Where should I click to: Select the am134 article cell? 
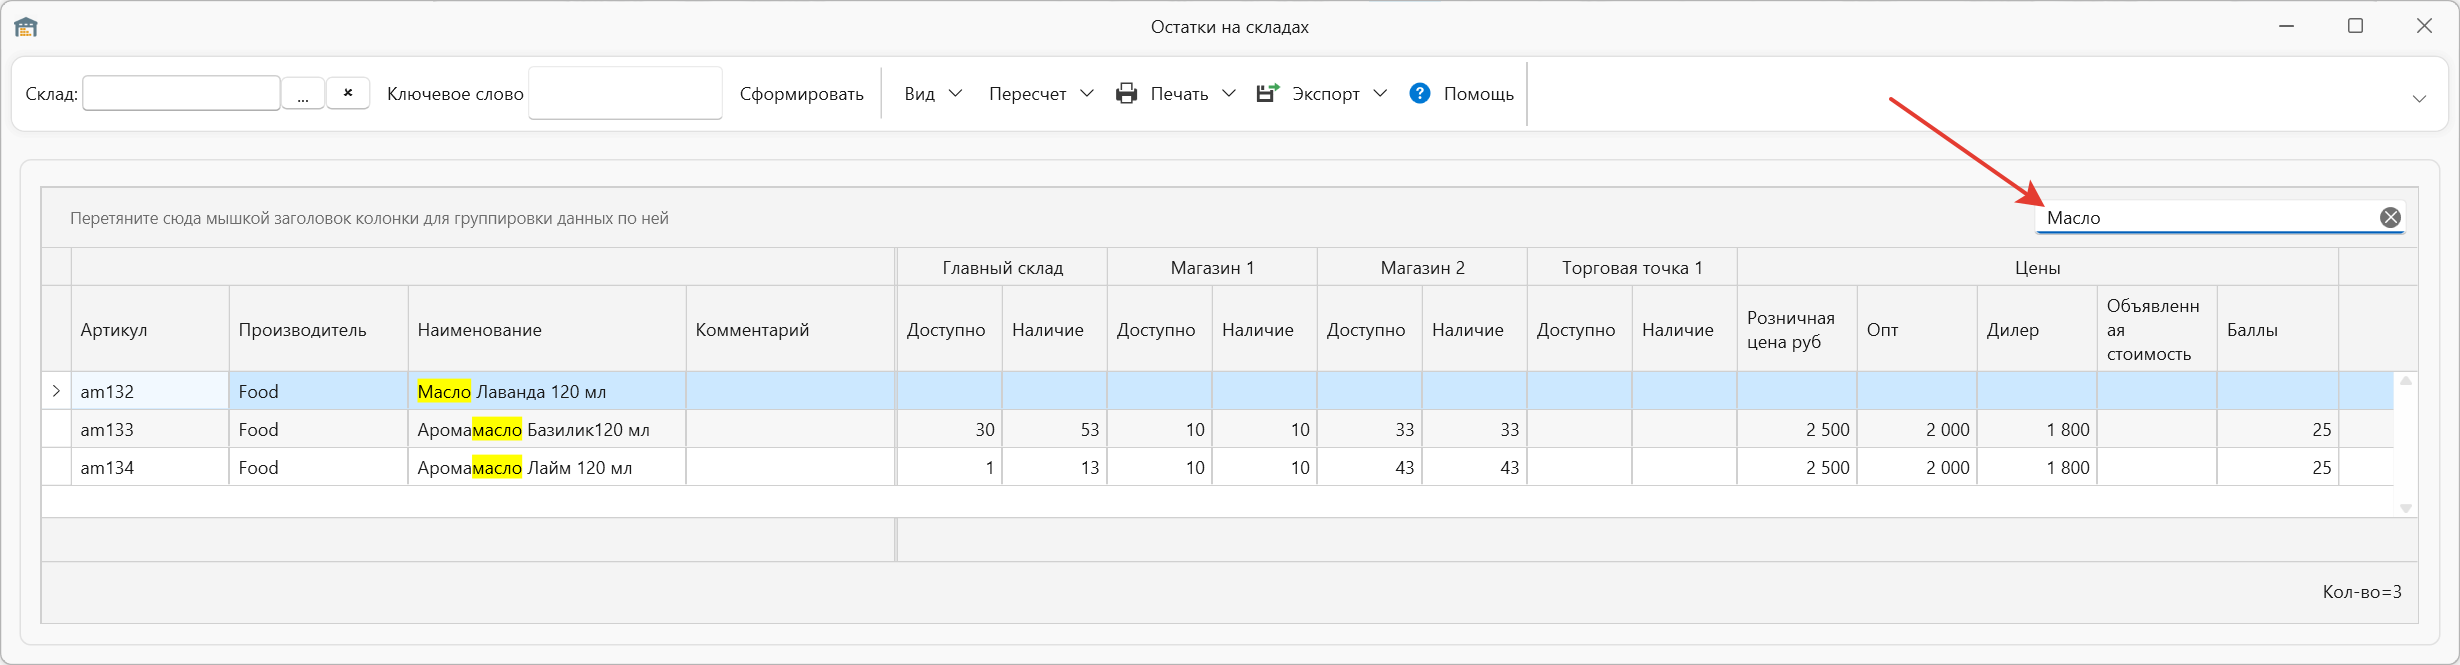[x=150, y=467]
